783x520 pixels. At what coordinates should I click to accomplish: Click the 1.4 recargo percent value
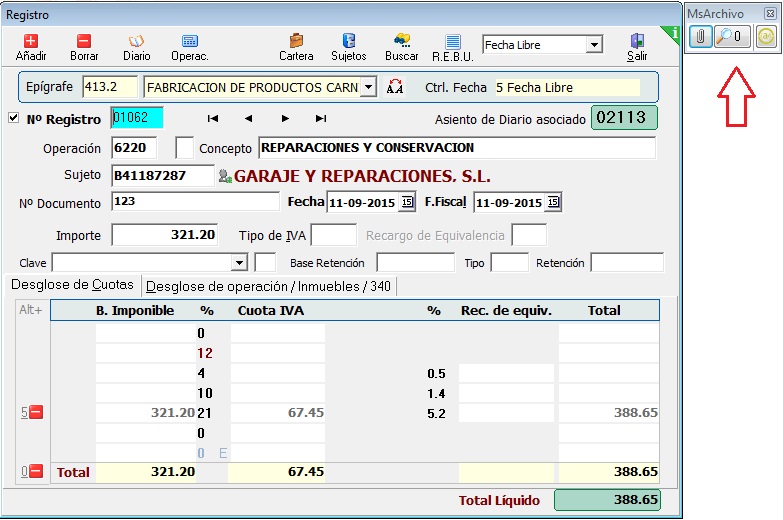coord(436,394)
